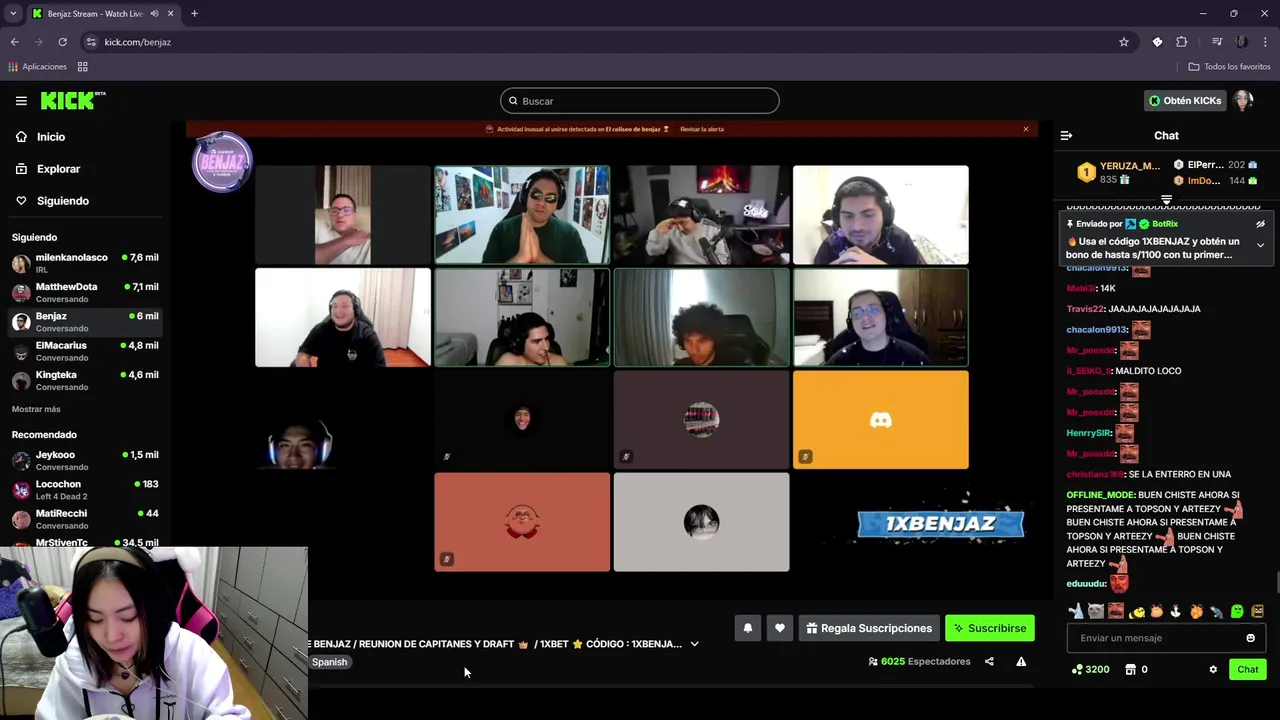Select the green blob emote quick pick

coord(1237,611)
